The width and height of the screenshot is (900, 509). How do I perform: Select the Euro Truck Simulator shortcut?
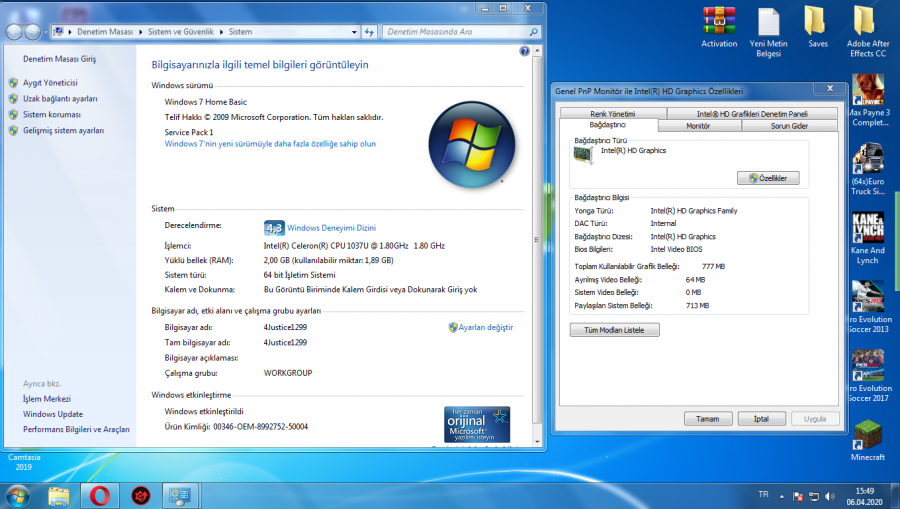pyautogui.click(x=868, y=169)
